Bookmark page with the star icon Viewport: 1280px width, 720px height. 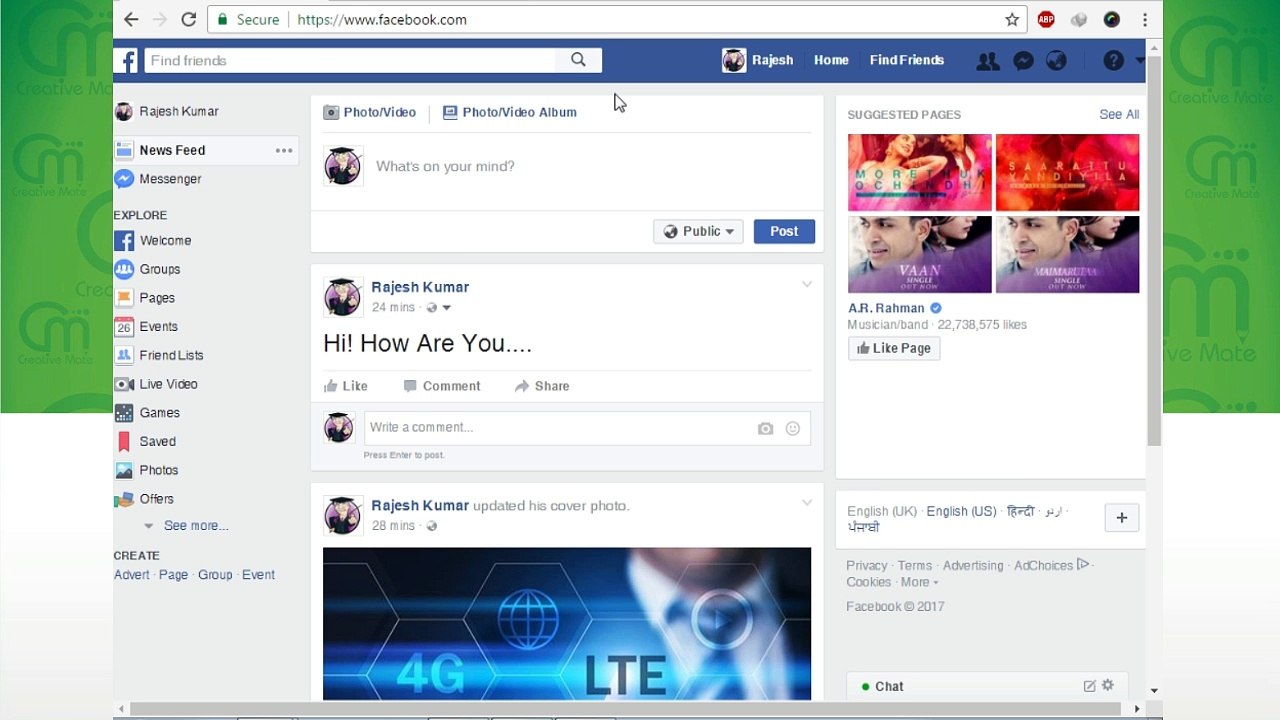pos(1012,19)
